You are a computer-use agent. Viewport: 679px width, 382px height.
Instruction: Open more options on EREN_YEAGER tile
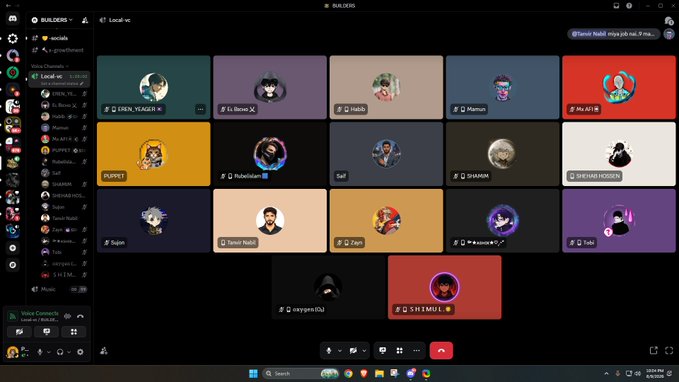tap(200, 109)
